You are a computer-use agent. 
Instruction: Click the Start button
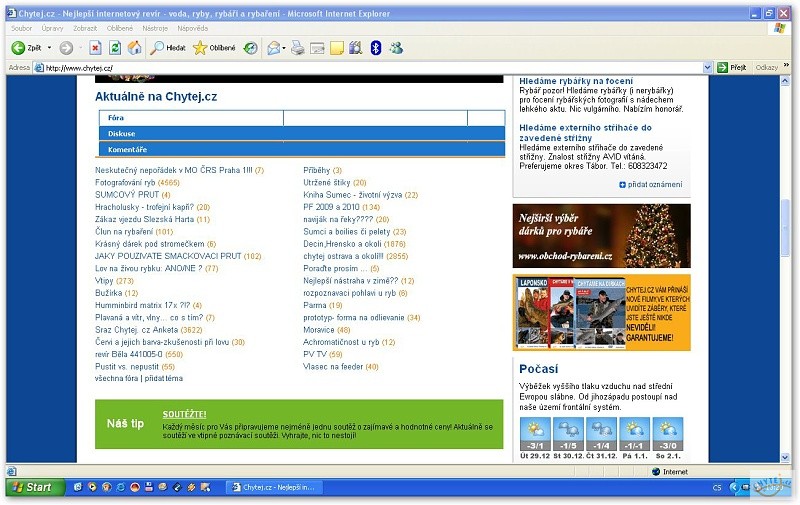point(35,488)
